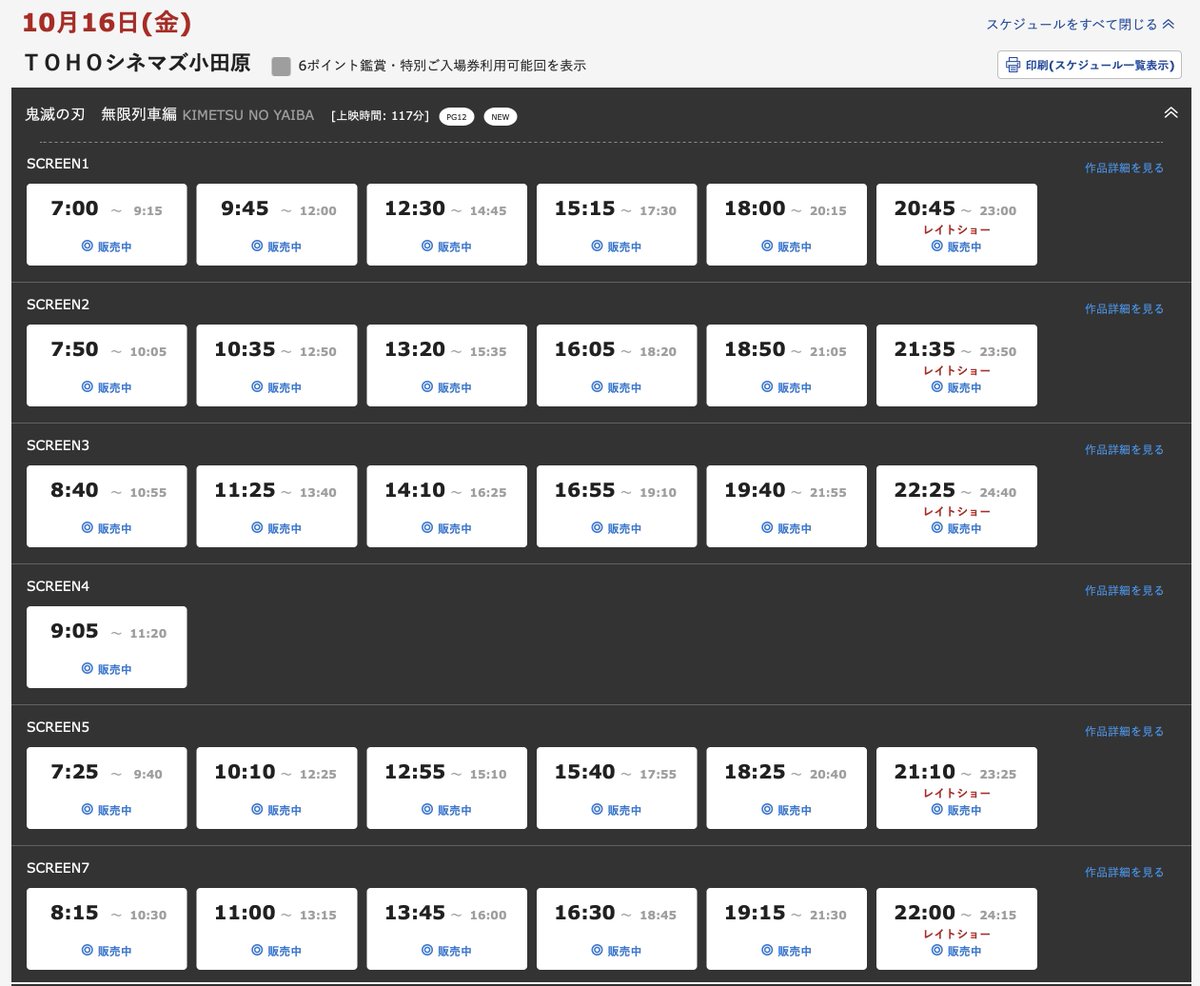This screenshot has height=986, width=1200.
Task: Toggle 6-point viewing availability checkbox
Action: (x=281, y=66)
